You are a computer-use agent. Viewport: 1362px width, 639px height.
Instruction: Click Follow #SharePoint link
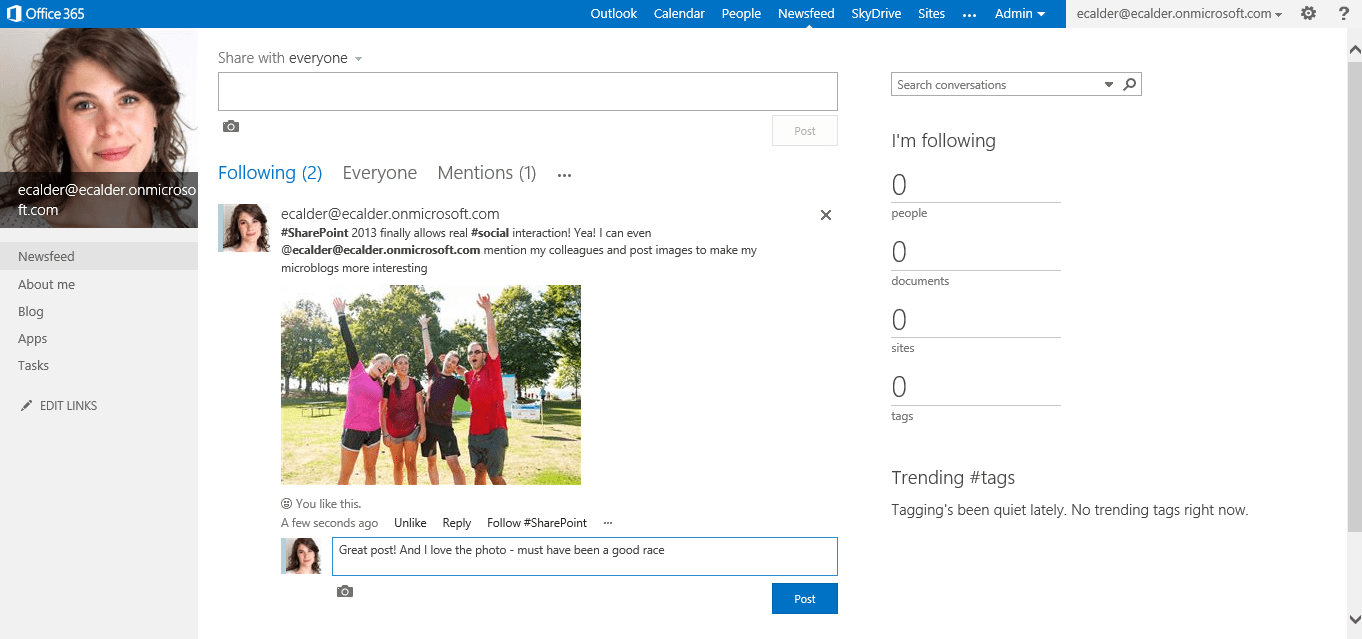537,523
